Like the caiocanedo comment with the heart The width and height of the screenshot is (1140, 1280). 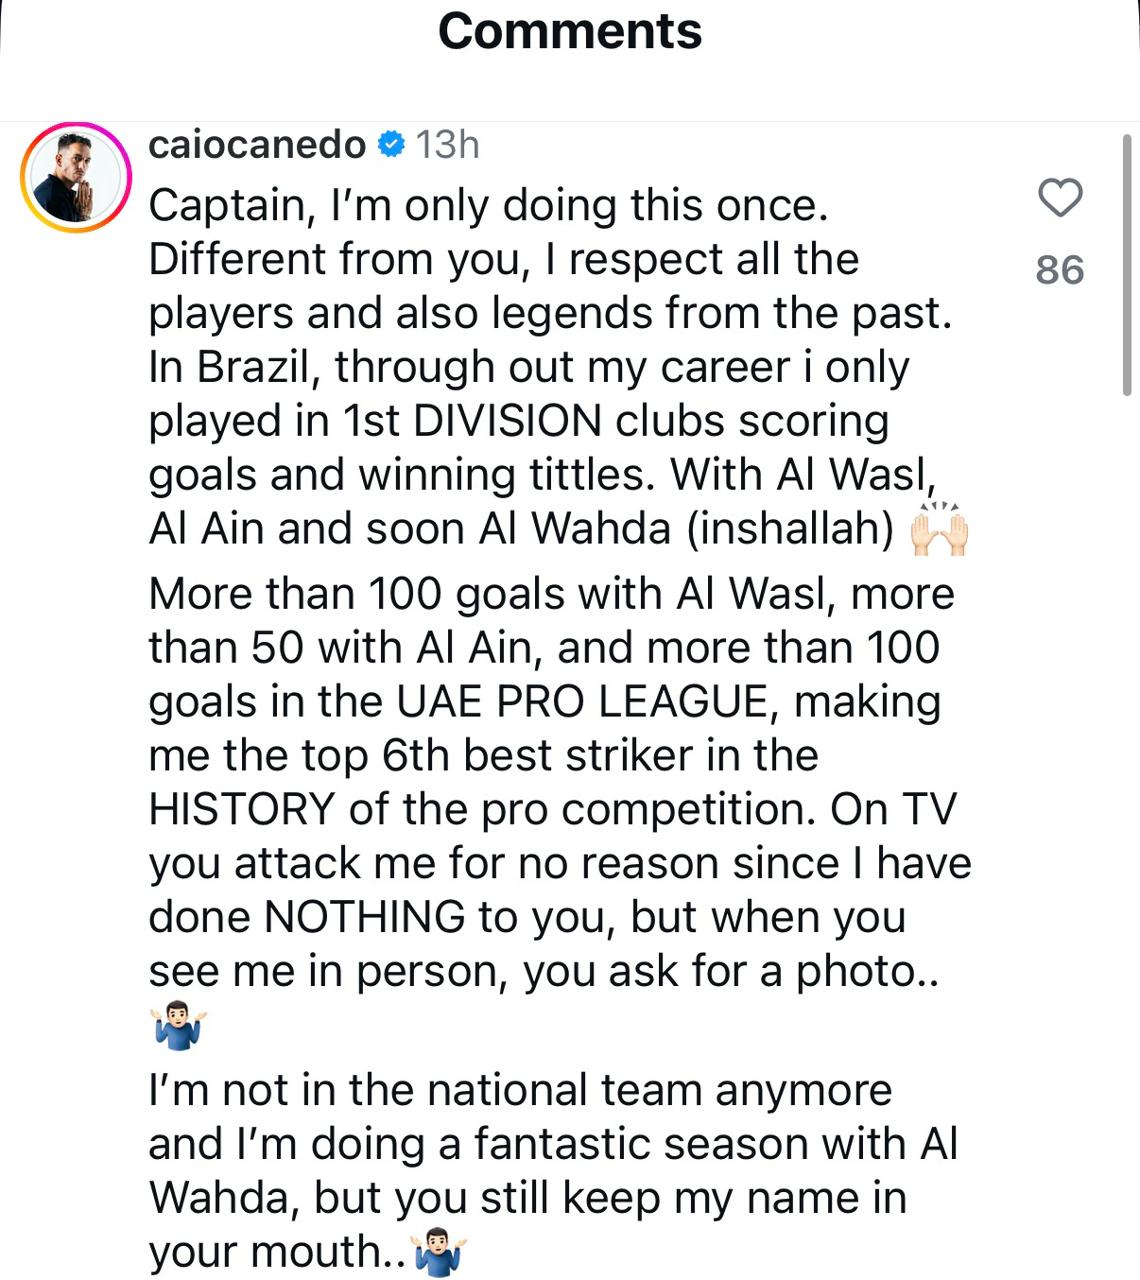coord(1060,198)
